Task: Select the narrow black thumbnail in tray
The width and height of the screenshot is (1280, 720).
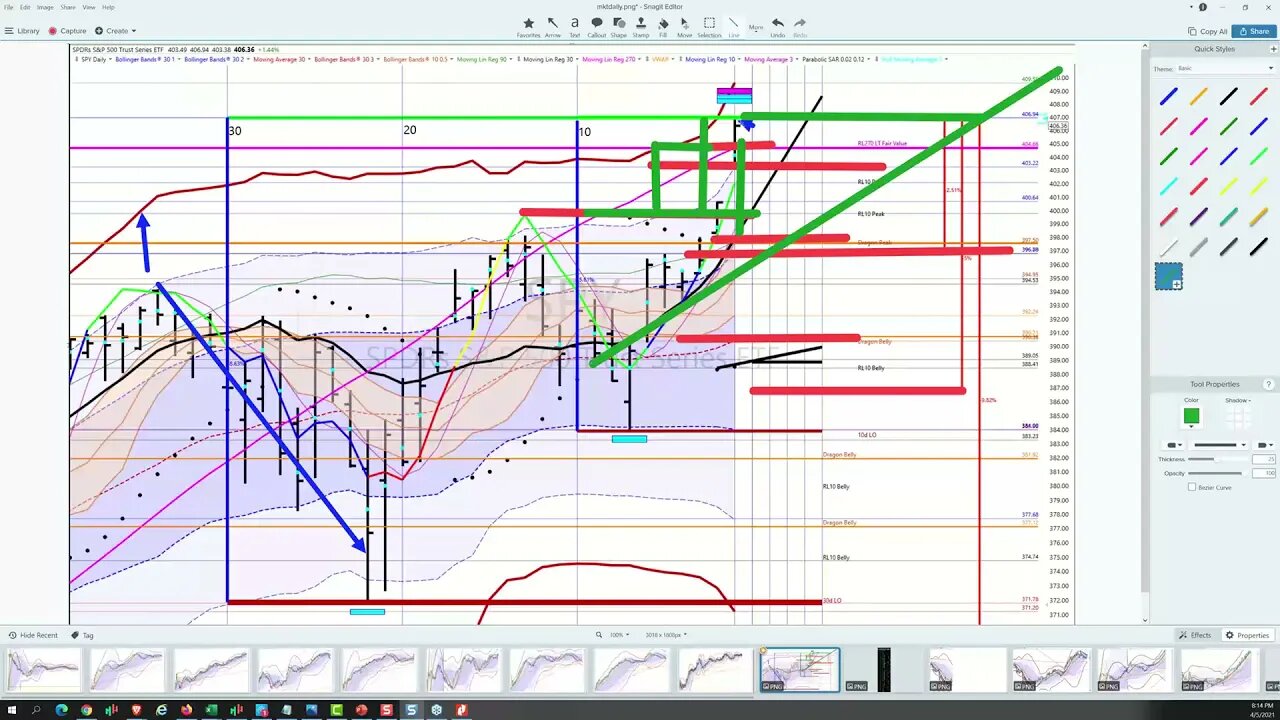Action: coord(883,669)
